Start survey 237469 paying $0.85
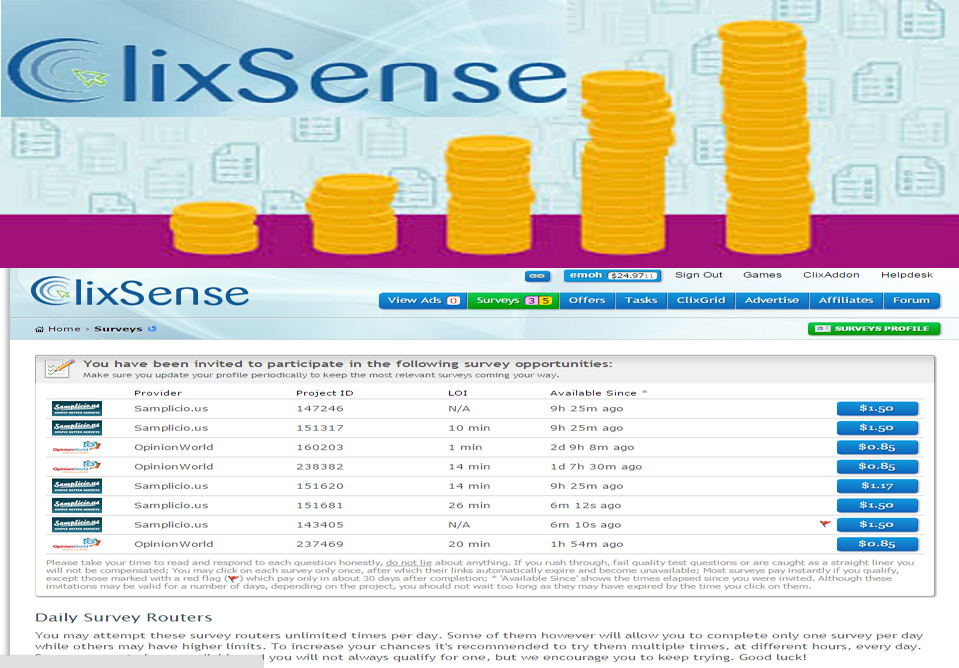Viewport: 959px width, 668px height. 877,544
